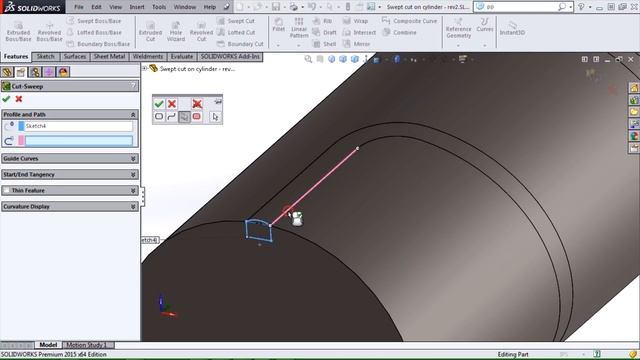This screenshot has width=640, height=360.
Task: Open the Insert menu
Action: 137,7
